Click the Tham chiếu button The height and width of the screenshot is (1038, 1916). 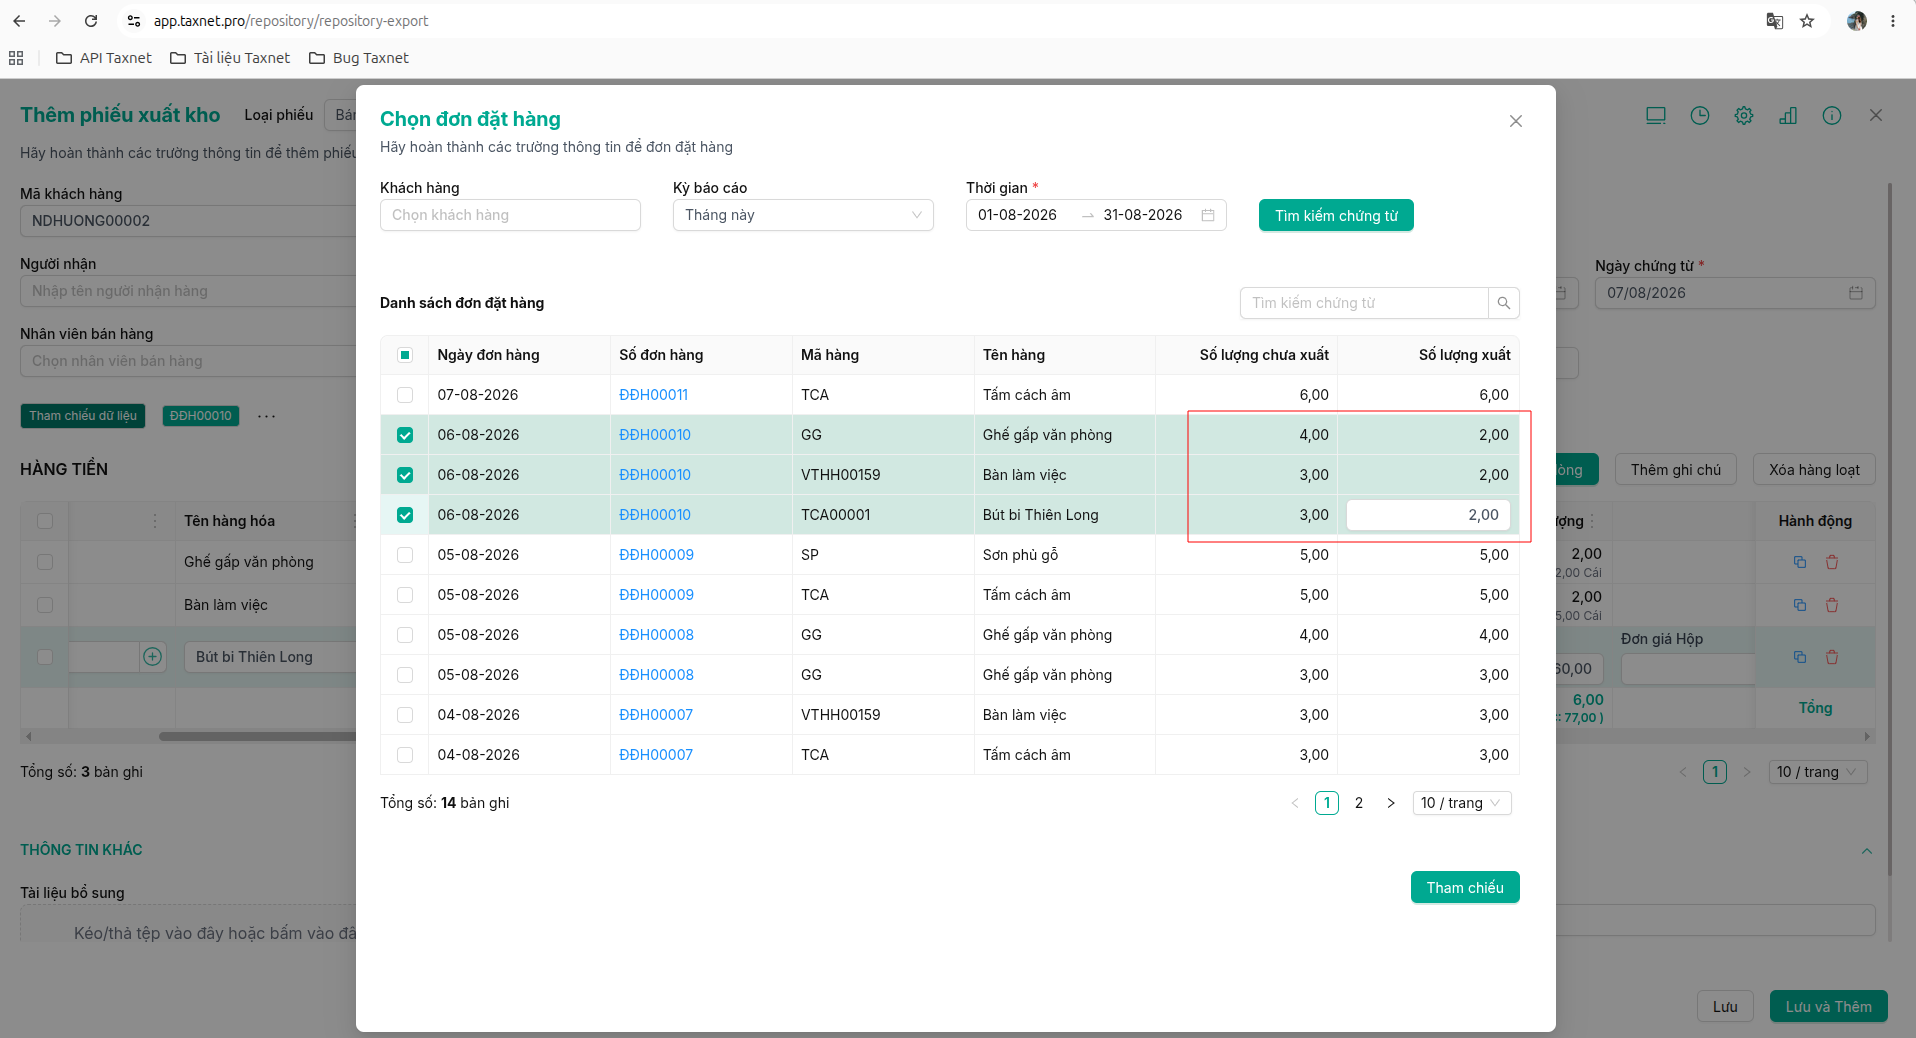[1465, 887]
